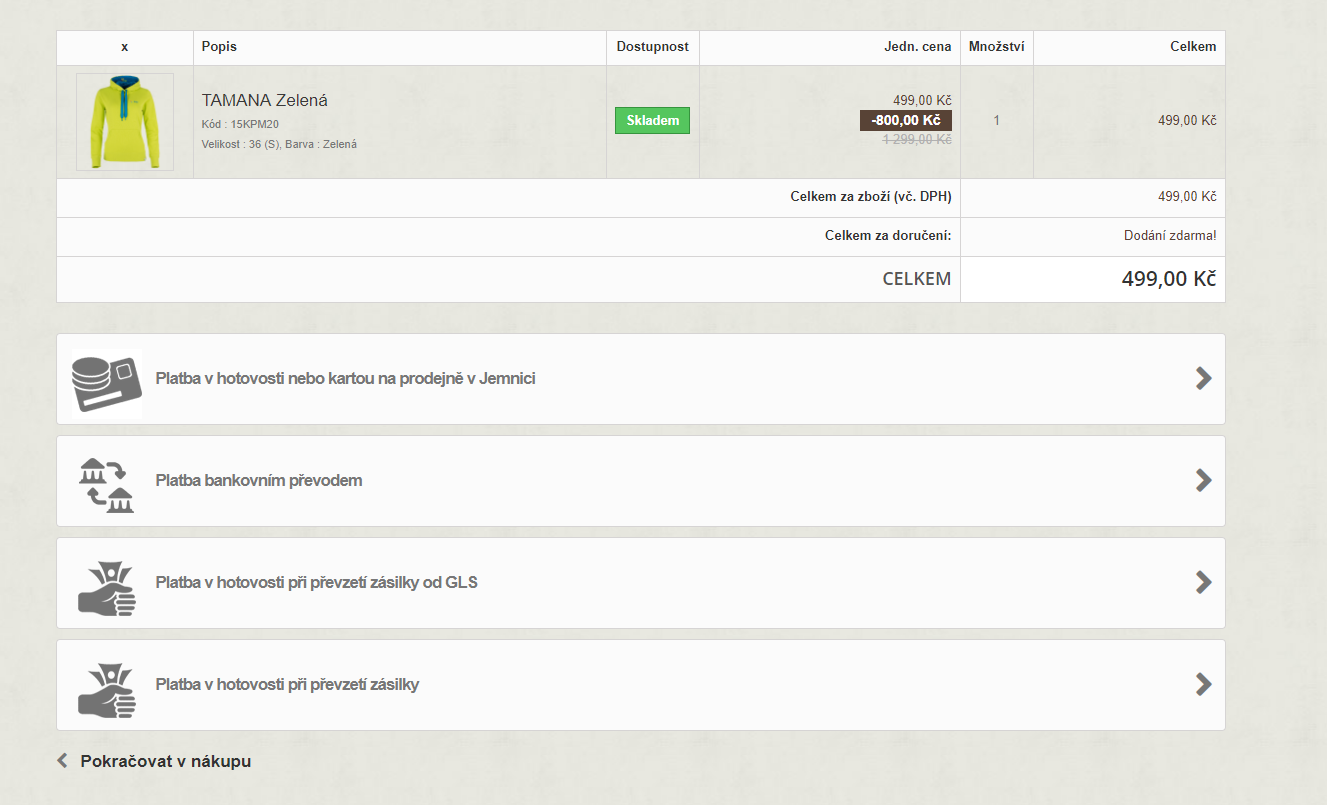Open chevron on last cash on delivery row
The height and width of the screenshot is (805, 1327).
pyautogui.click(x=1203, y=684)
